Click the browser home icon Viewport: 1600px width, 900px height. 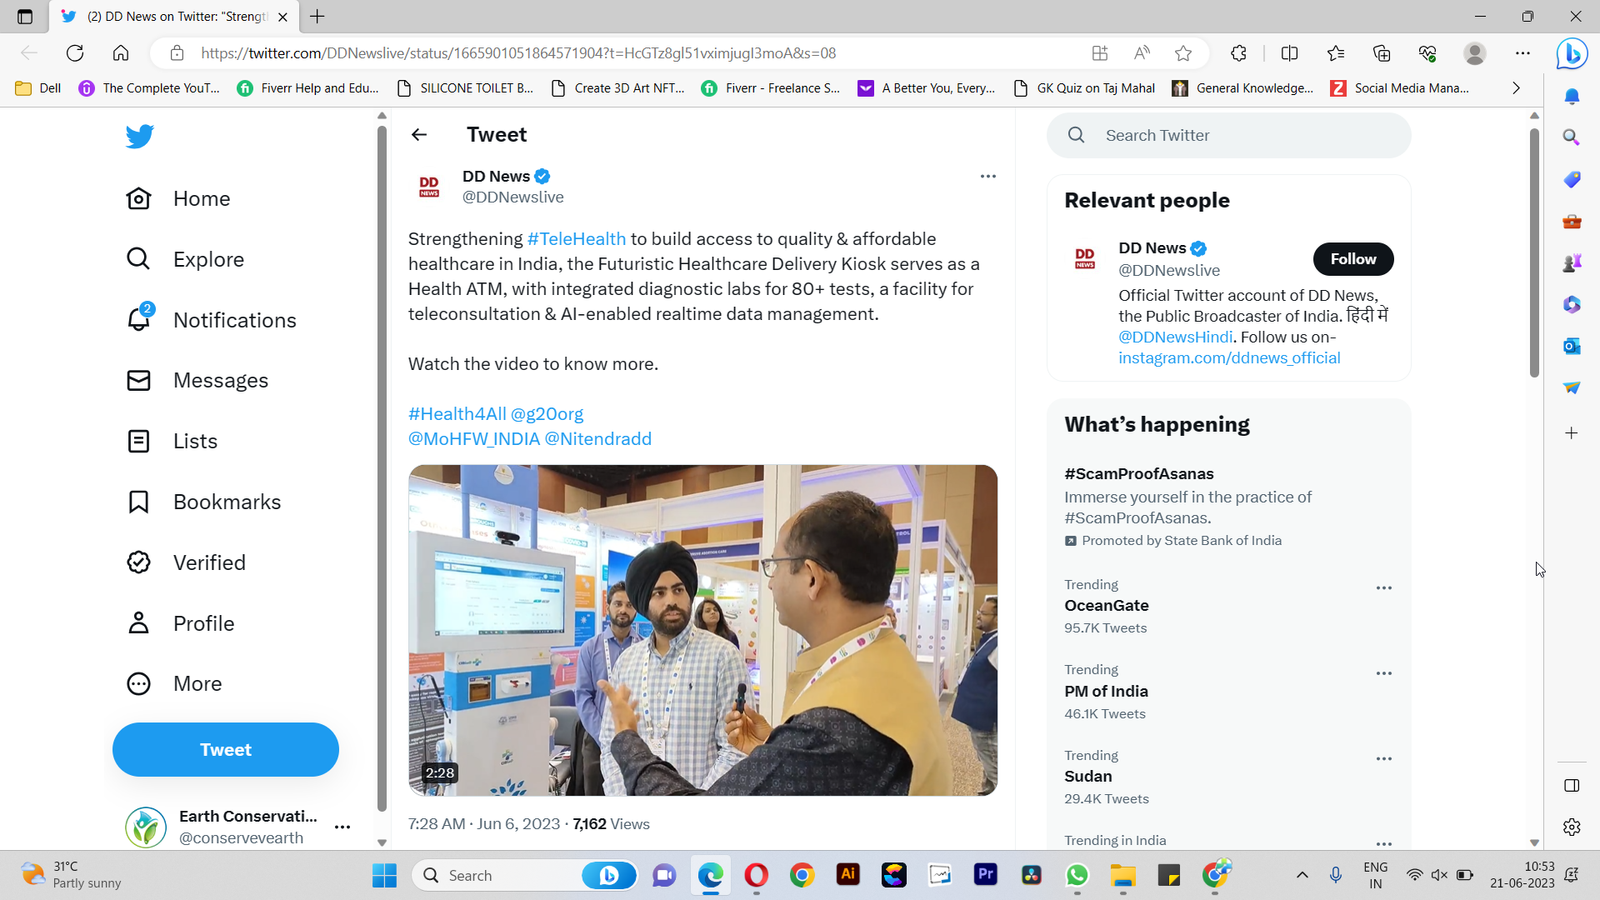click(x=121, y=53)
